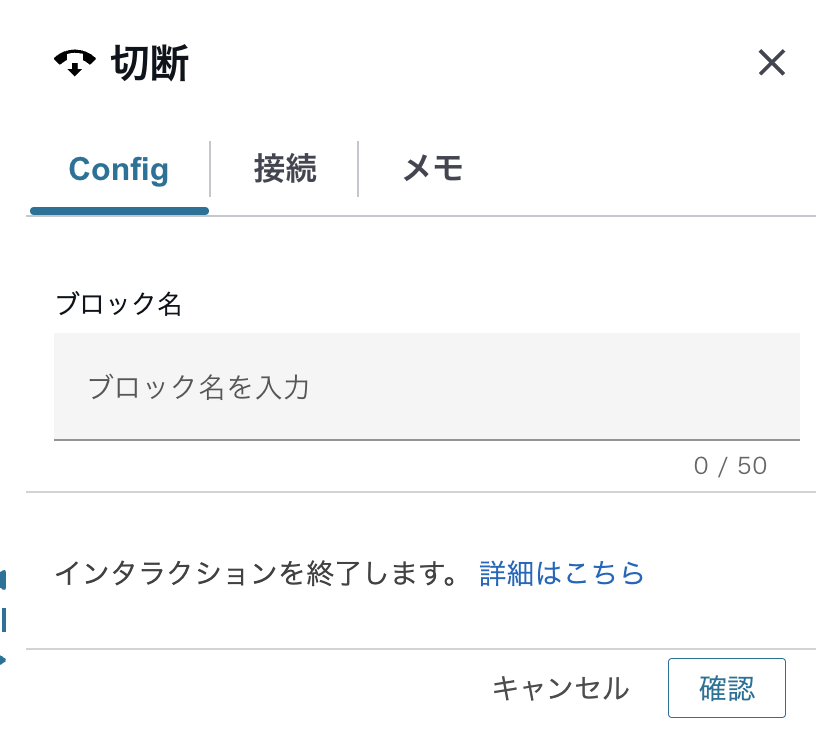
Task: Click the separator line above キャンセル button
Action: [420, 649]
